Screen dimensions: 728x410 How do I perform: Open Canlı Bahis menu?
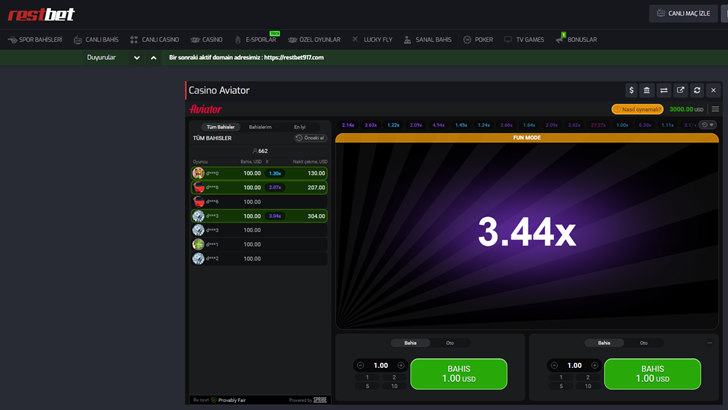click(x=96, y=39)
